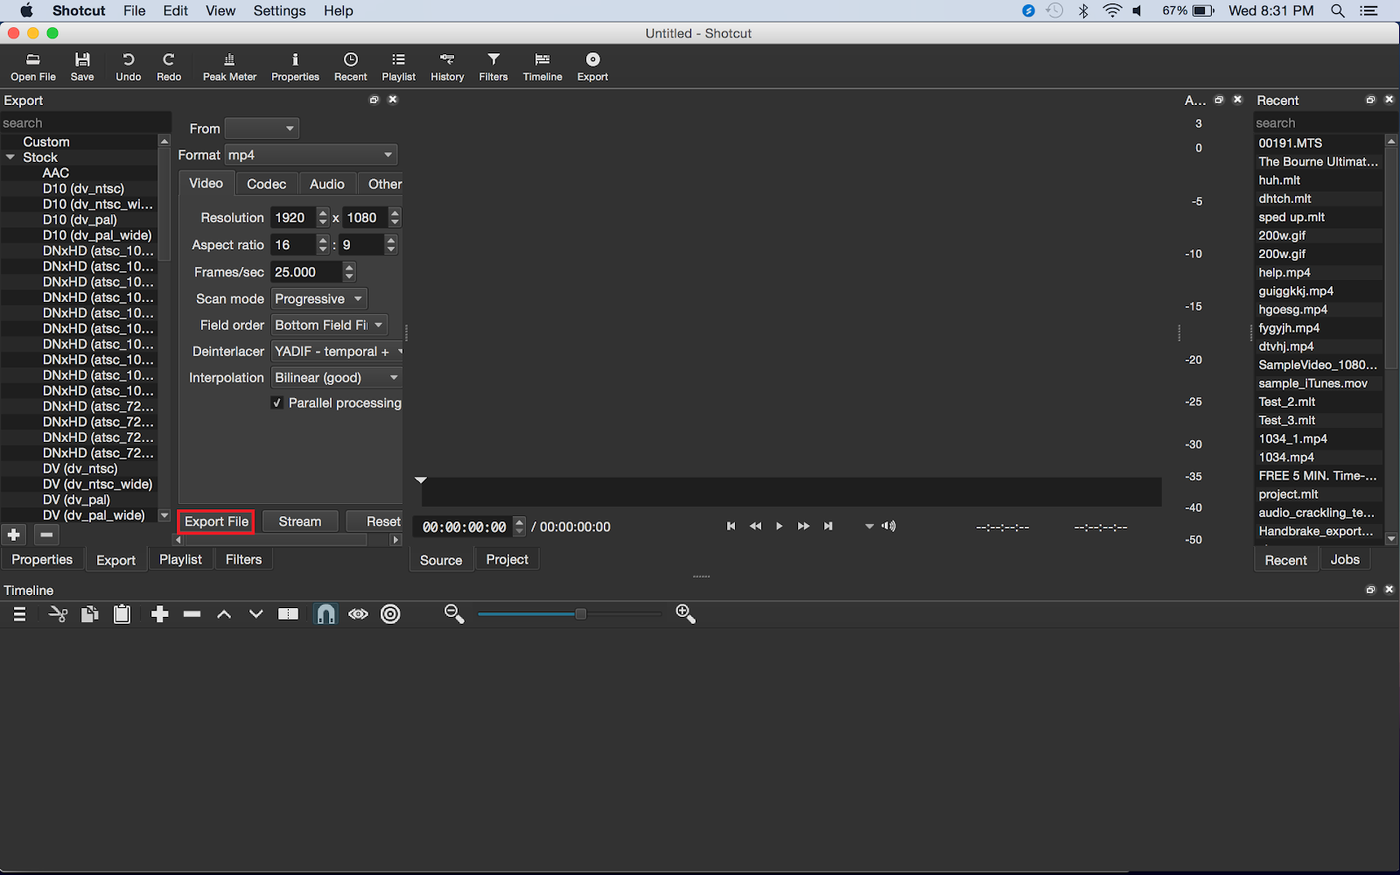The image size is (1400, 875).
Task: Adjust the timeline zoom slider
Action: [580, 615]
